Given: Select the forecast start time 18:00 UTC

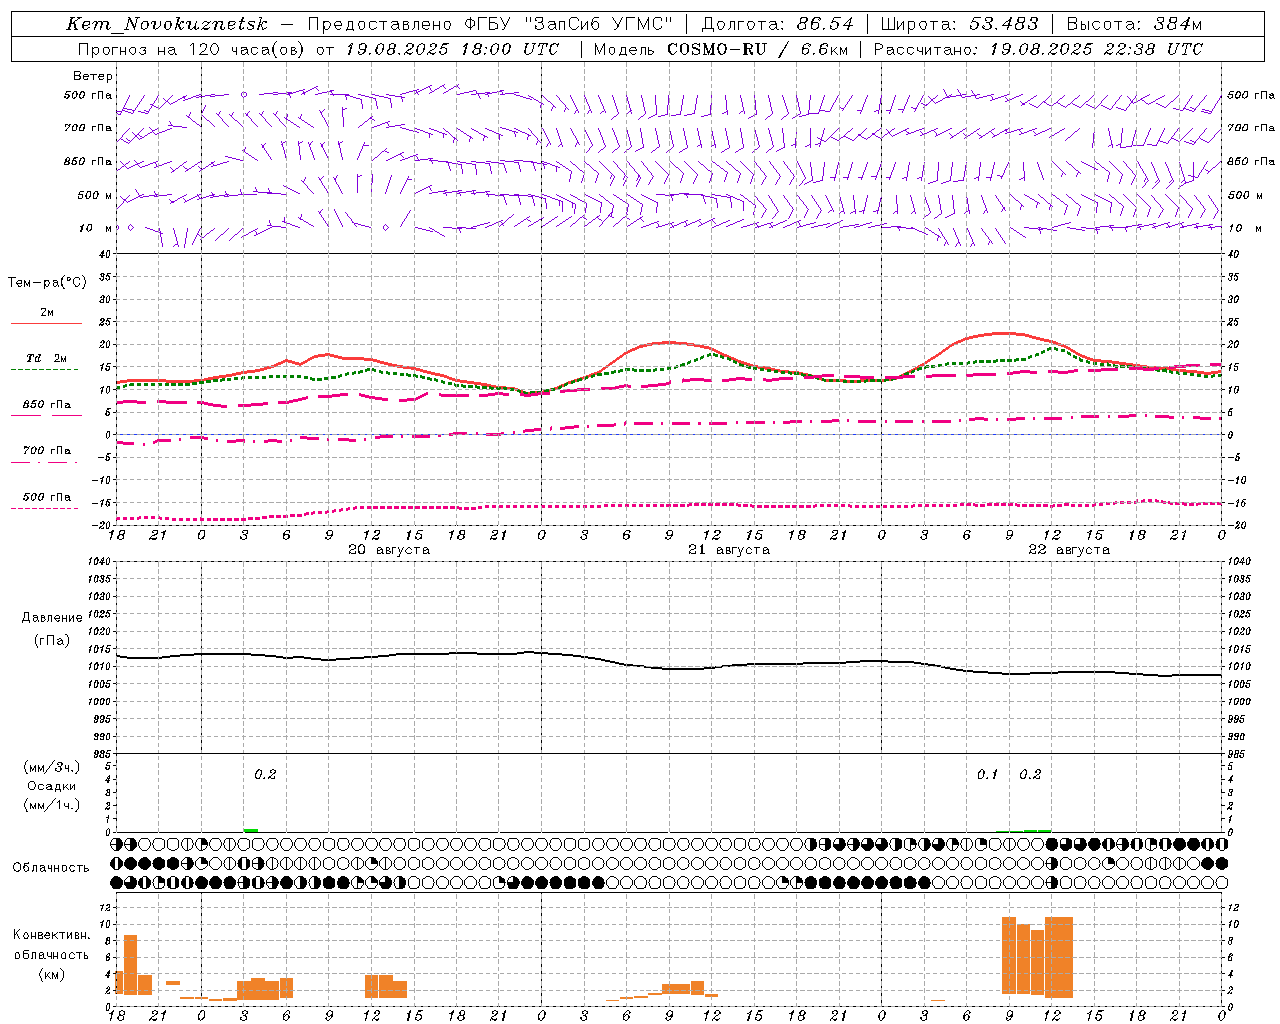Looking at the screenshot, I should coord(510,49).
